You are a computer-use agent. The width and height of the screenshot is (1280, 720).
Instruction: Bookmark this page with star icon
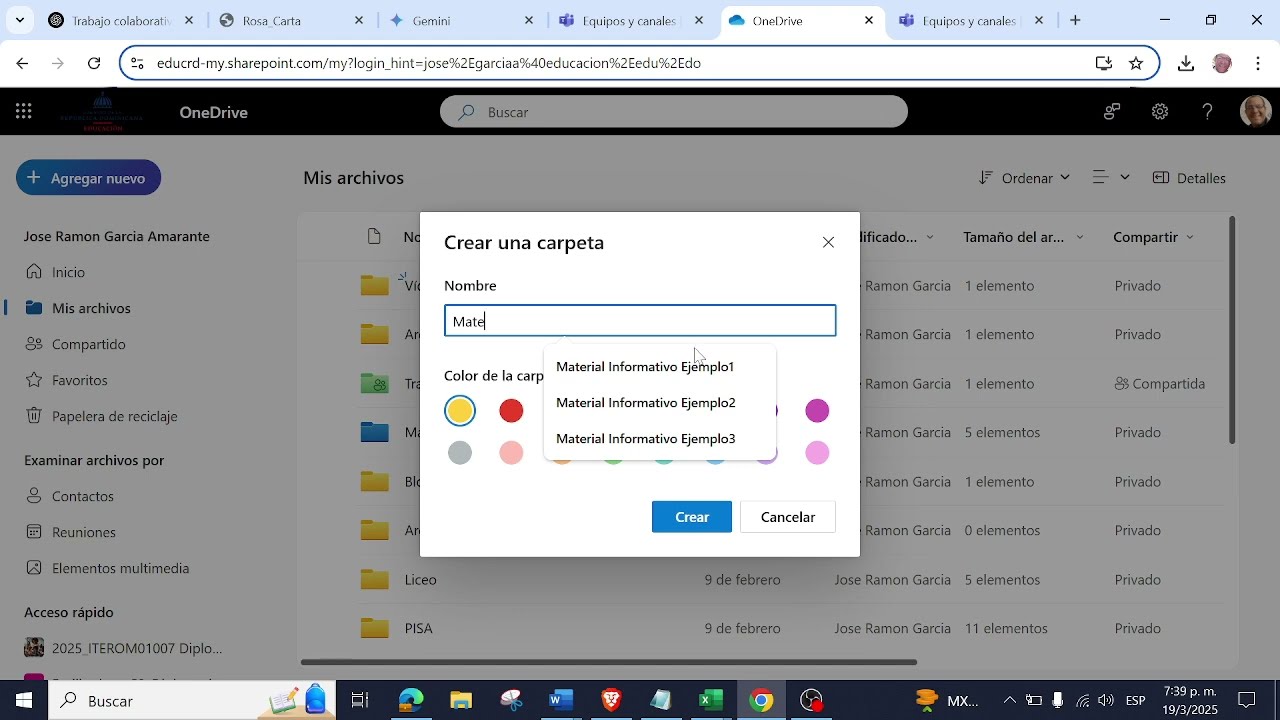pos(1136,63)
